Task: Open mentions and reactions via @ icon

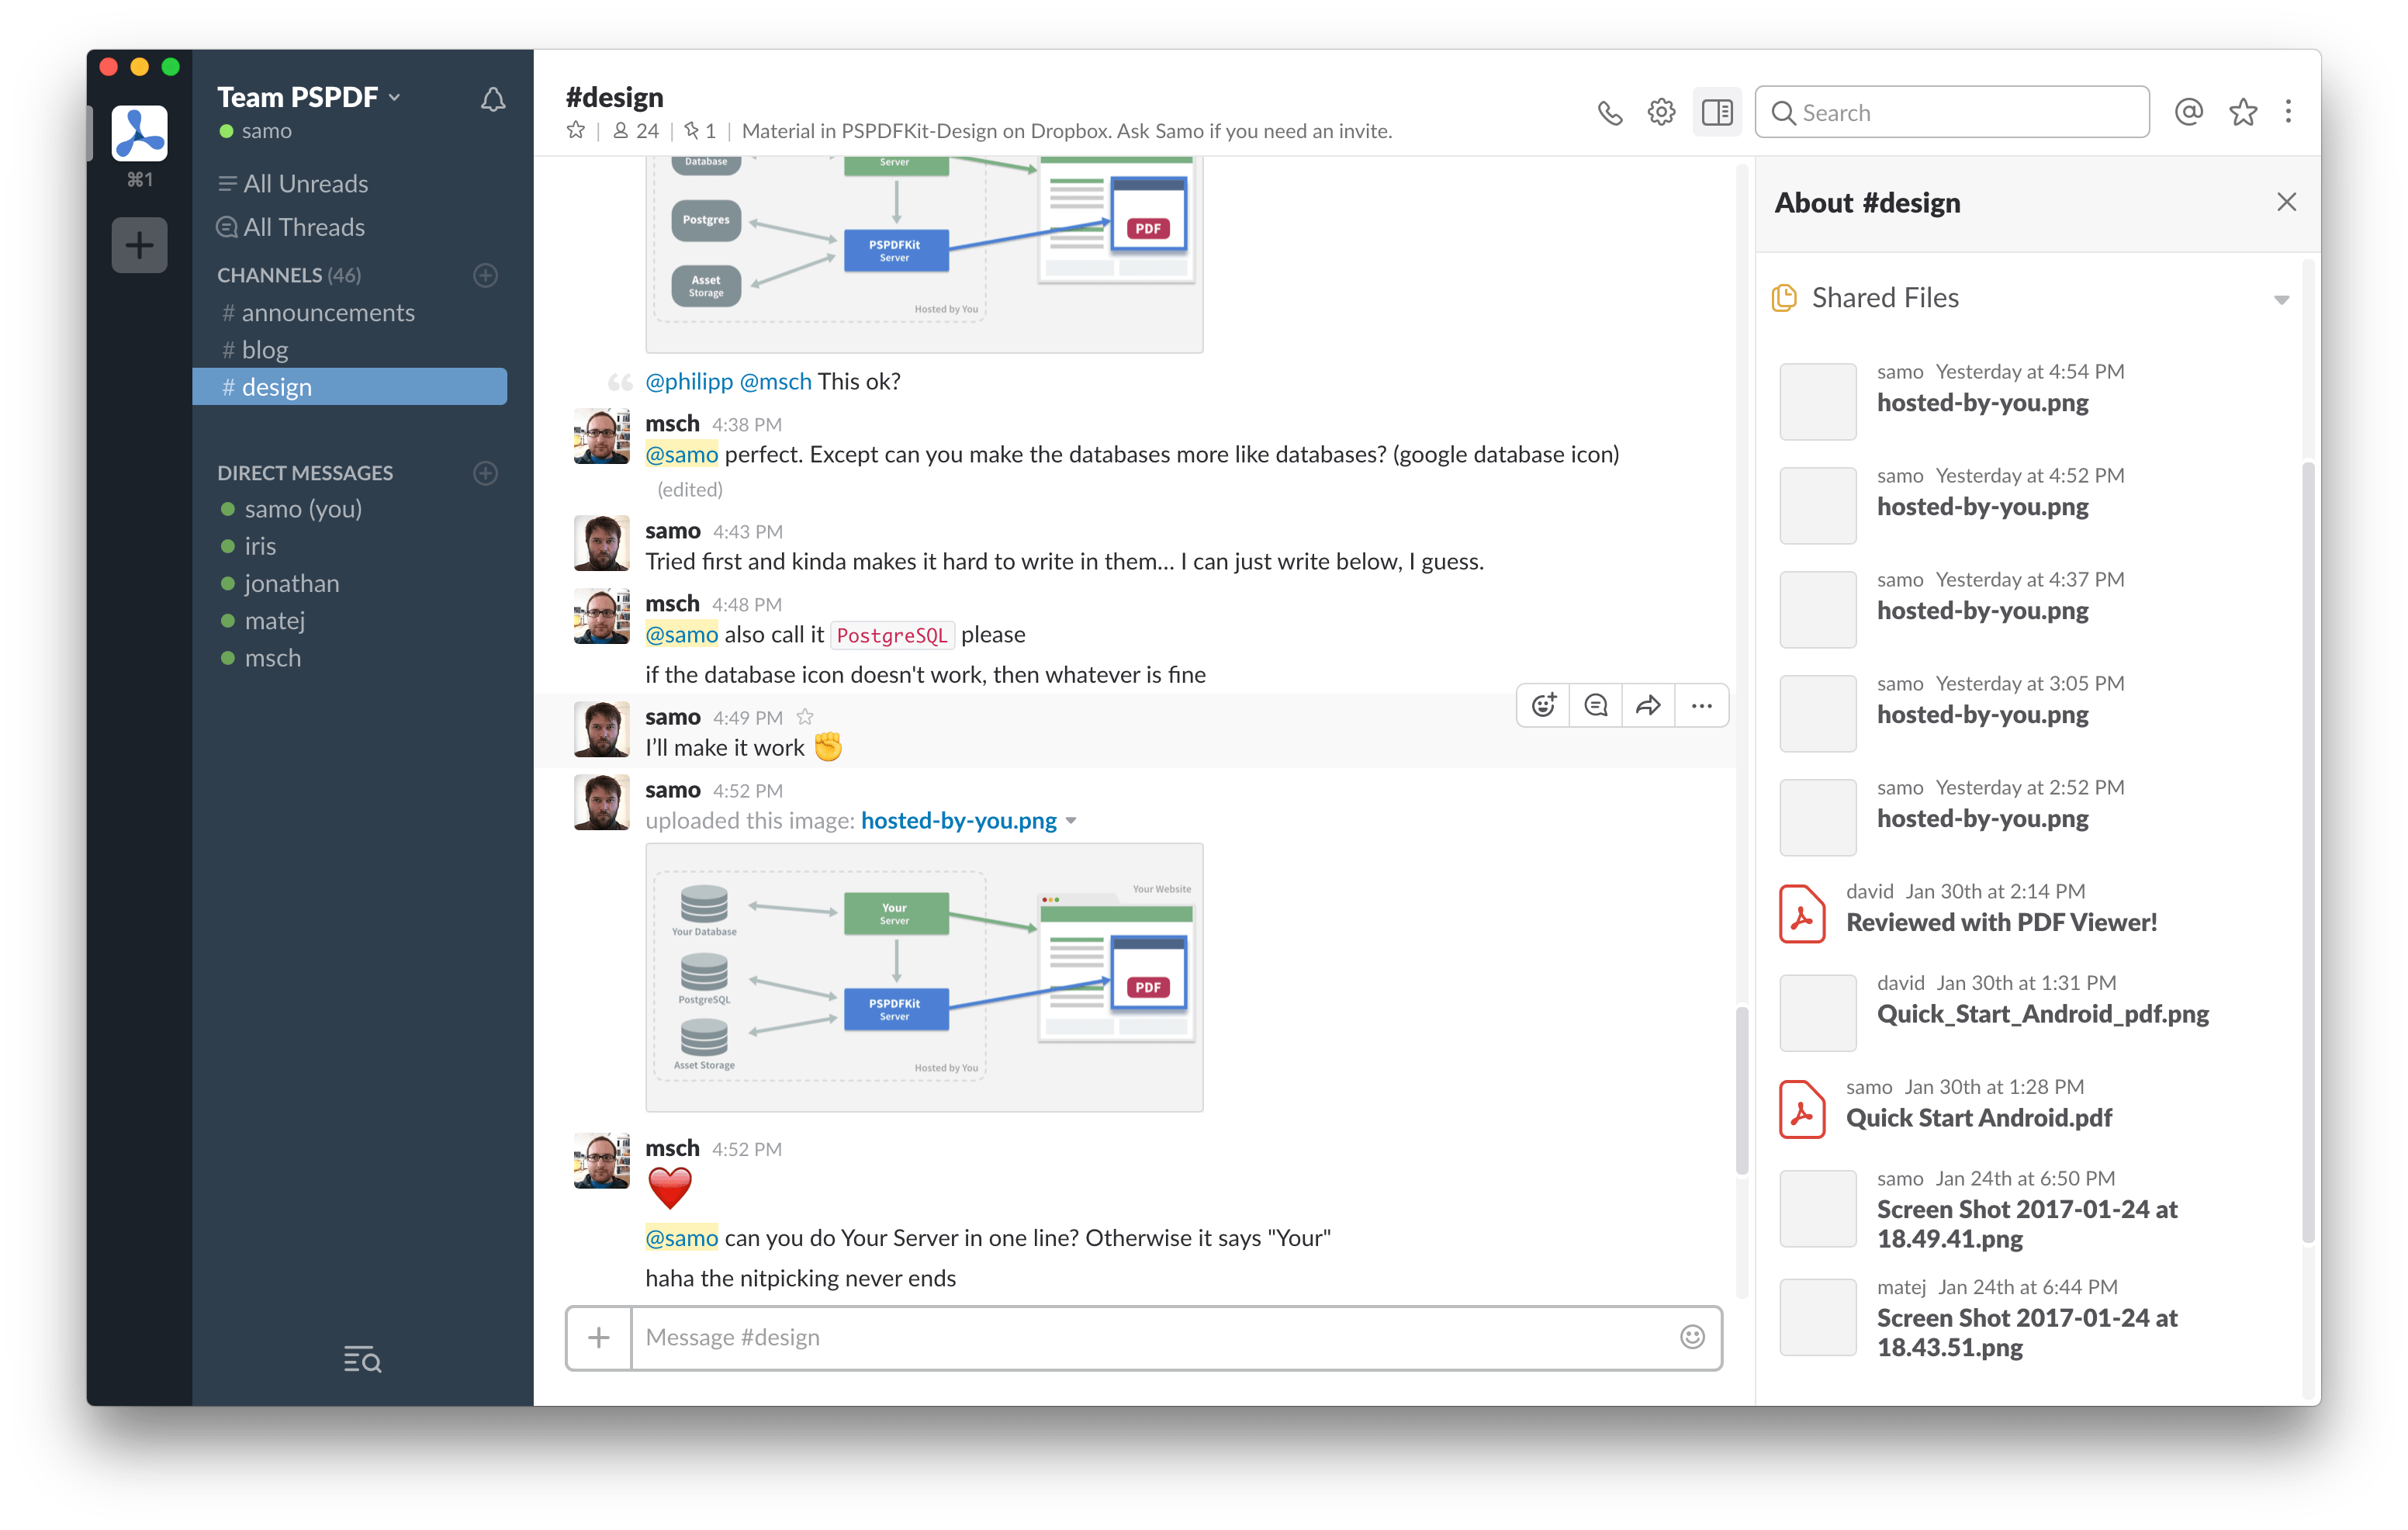Action: coord(2189,112)
